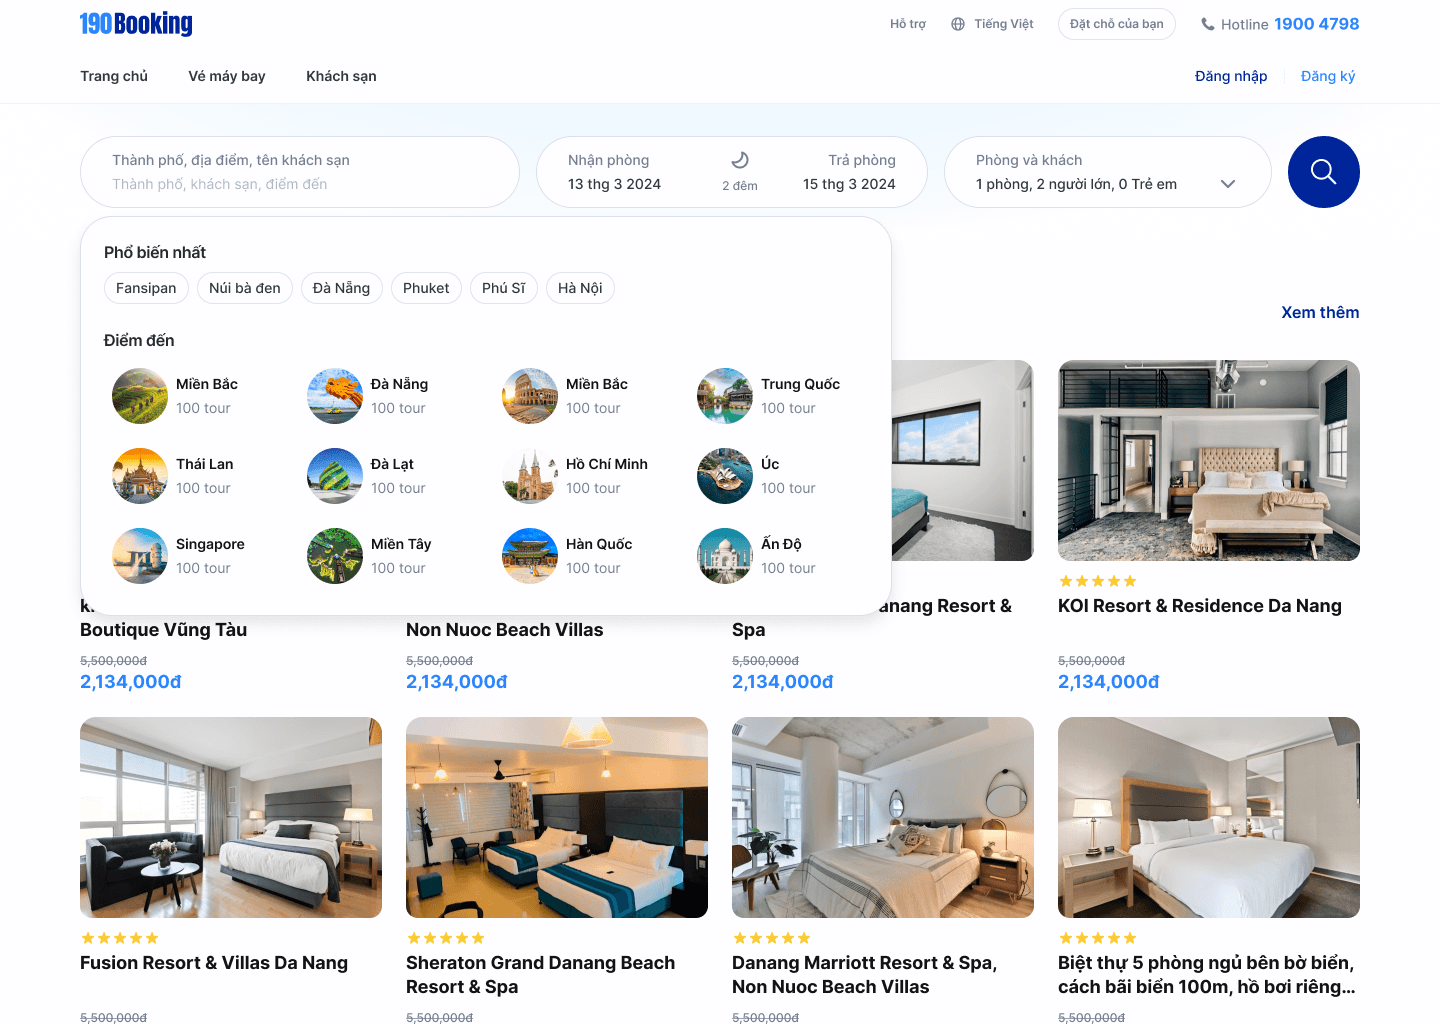Select the Fansipan popular tag
Image resolution: width=1440 pixels, height=1024 pixels.
tap(146, 288)
